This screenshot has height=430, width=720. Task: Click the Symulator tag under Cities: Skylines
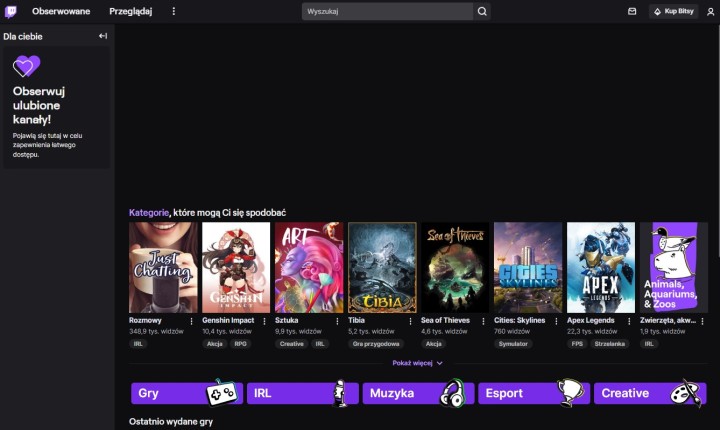point(511,343)
